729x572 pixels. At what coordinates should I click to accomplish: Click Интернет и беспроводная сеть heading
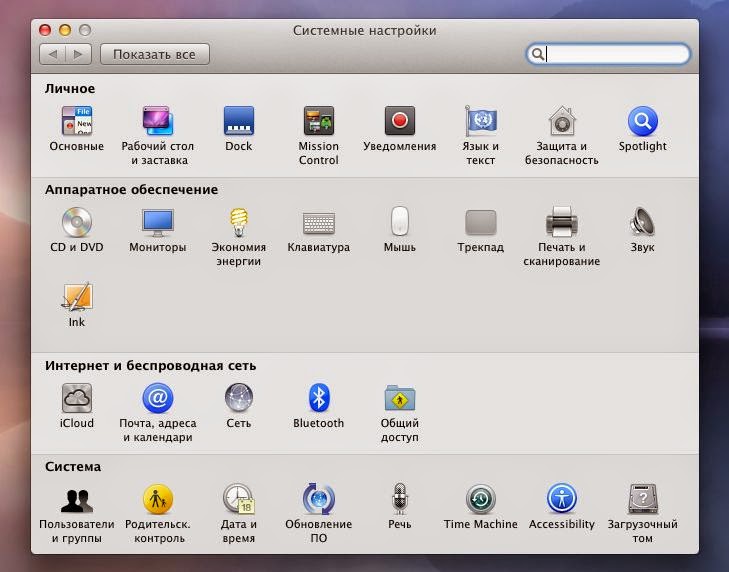pos(151,366)
